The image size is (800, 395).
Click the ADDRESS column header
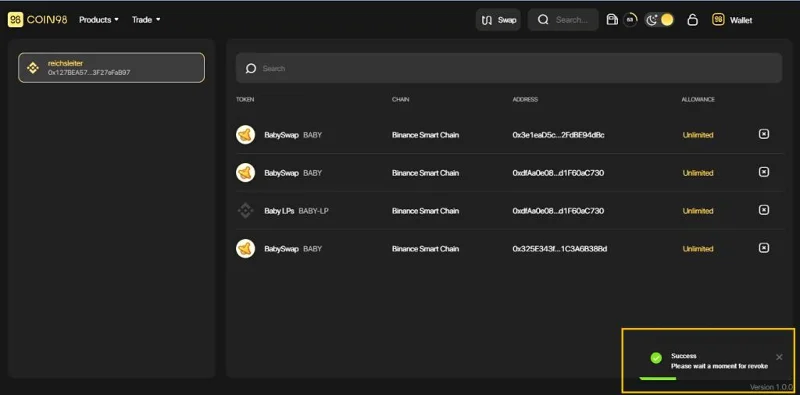click(x=525, y=100)
